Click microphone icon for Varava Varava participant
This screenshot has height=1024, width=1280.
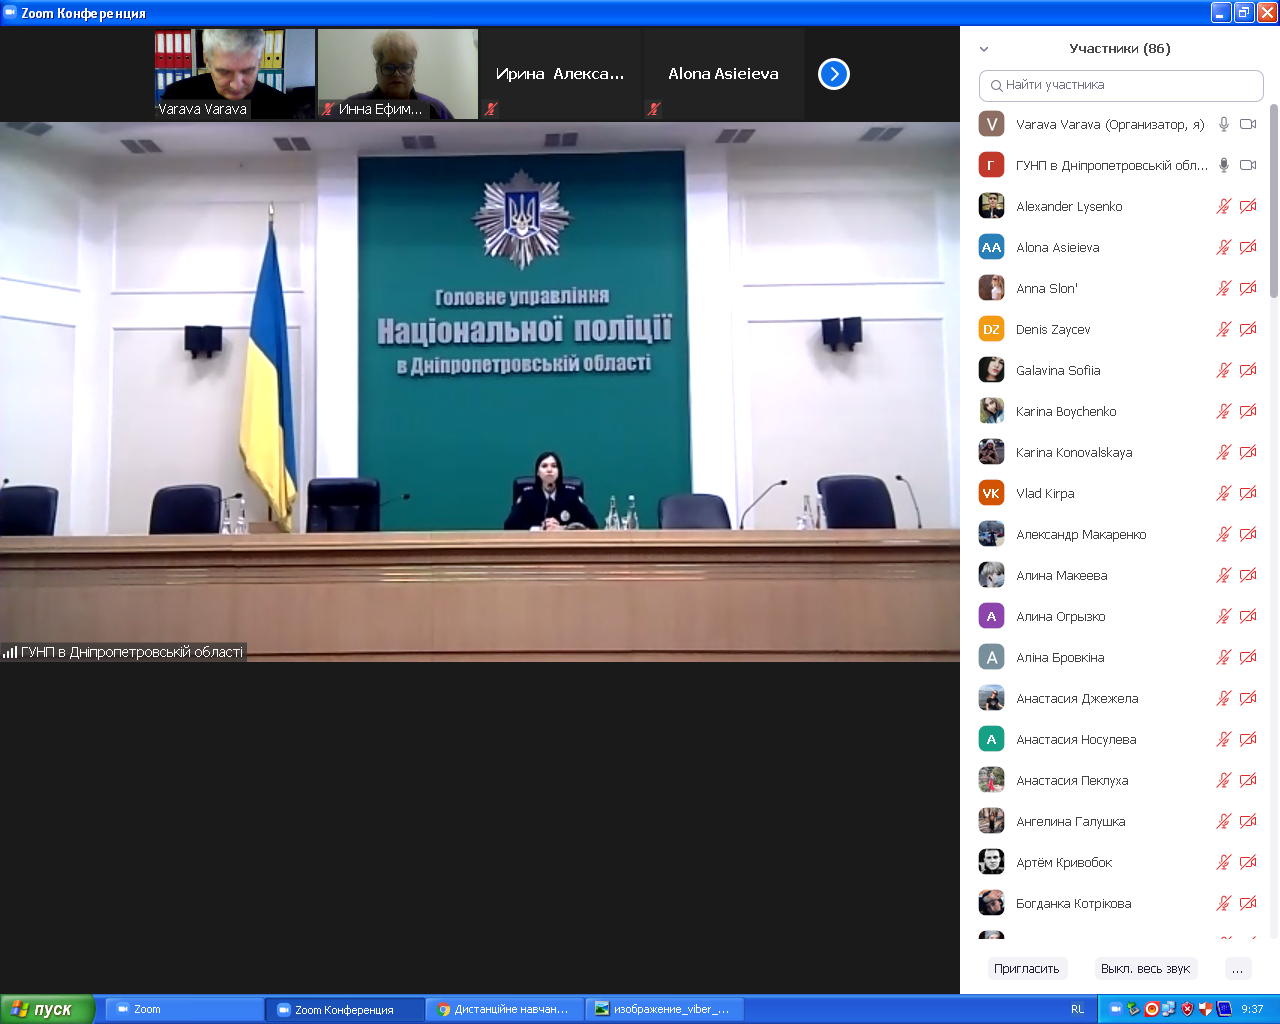click(x=1223, y=124)
